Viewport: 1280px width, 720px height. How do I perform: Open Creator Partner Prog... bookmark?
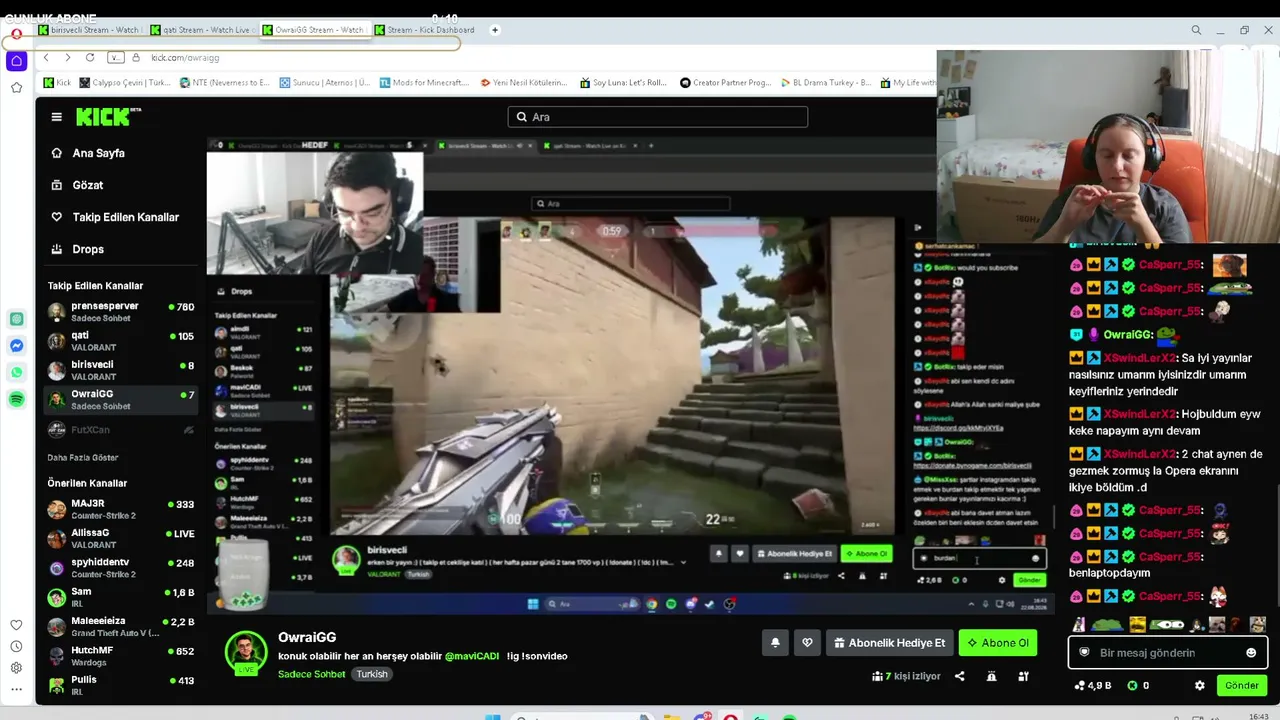click(x=725, y=83)
